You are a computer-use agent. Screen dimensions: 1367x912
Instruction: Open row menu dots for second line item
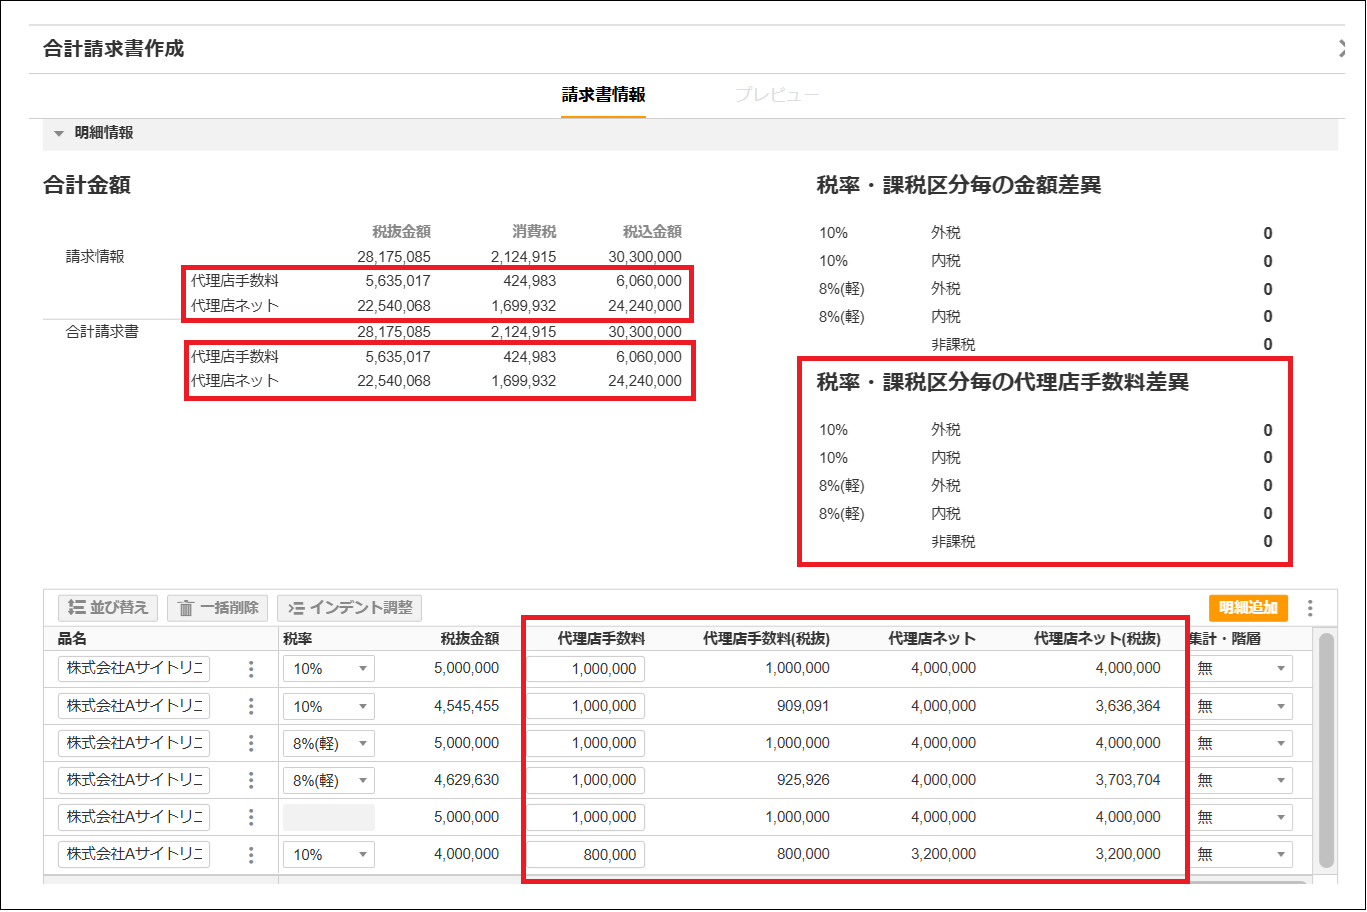(251, 706)
